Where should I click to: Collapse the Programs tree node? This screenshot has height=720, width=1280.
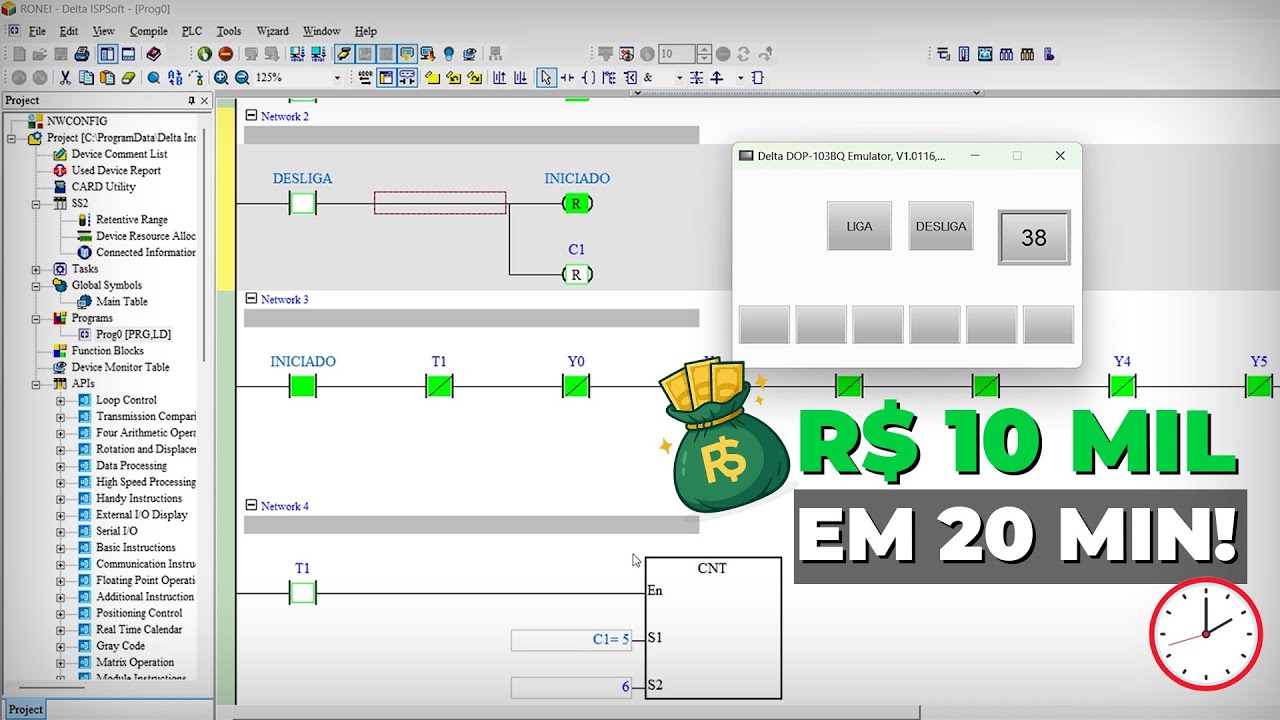pyautogui.click(x=36, y=318)
